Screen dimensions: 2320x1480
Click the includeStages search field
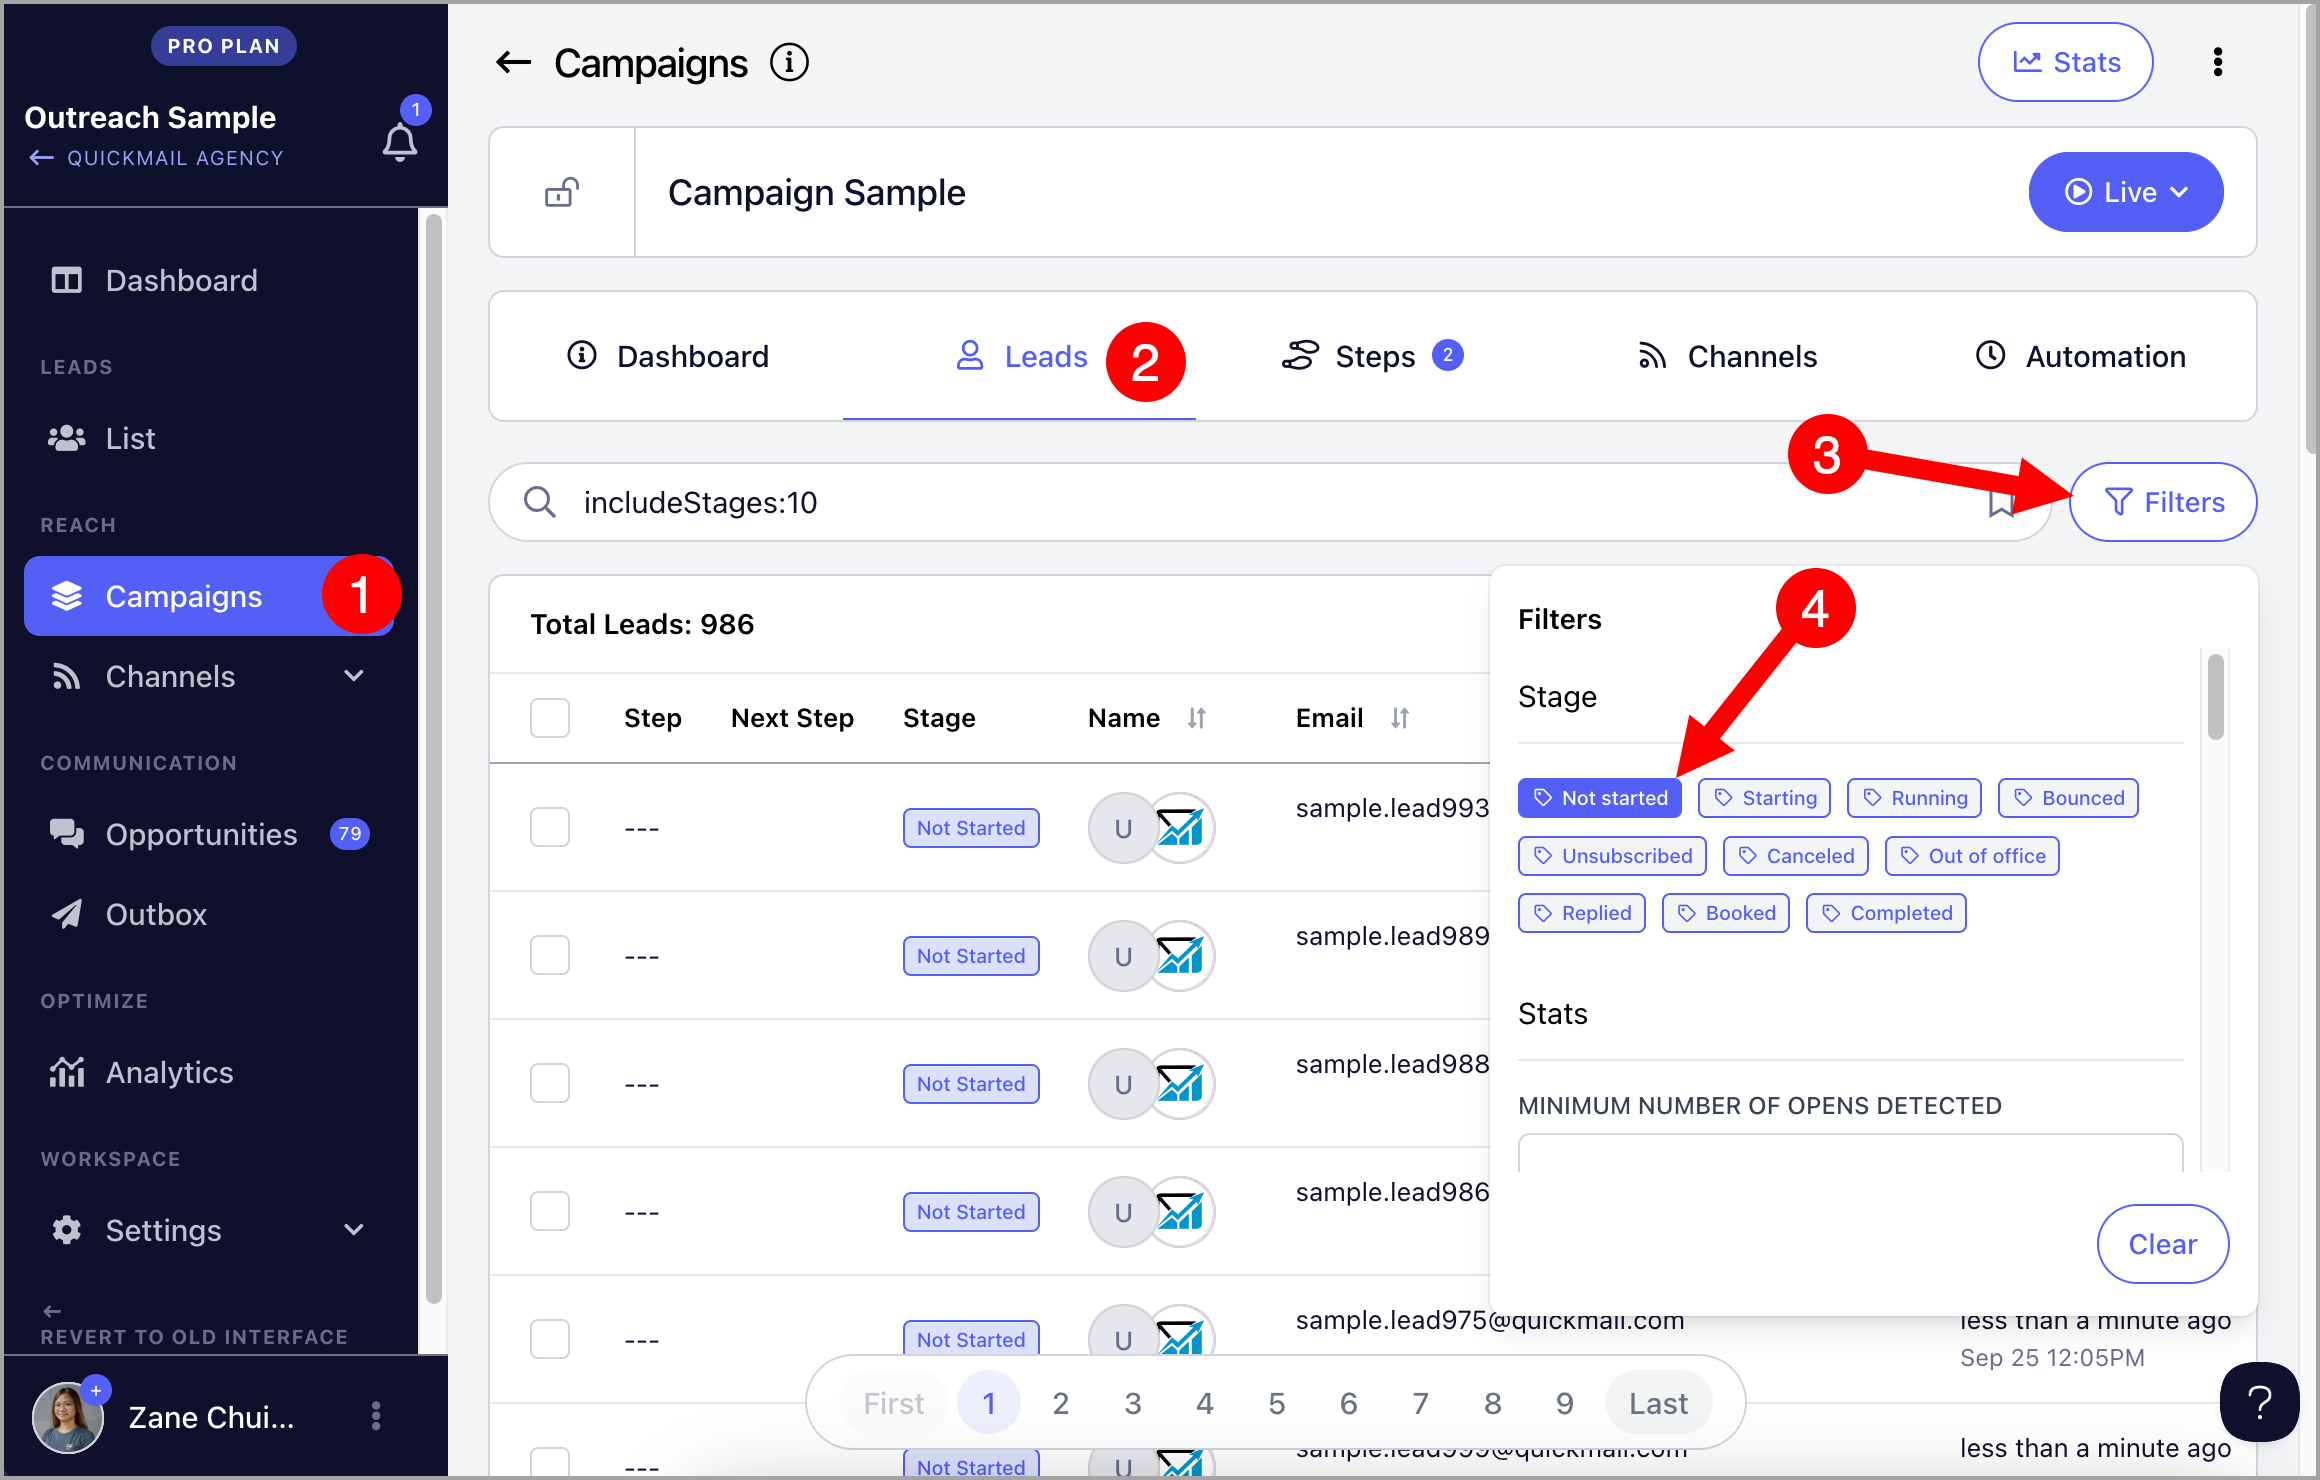[1270, 502]
